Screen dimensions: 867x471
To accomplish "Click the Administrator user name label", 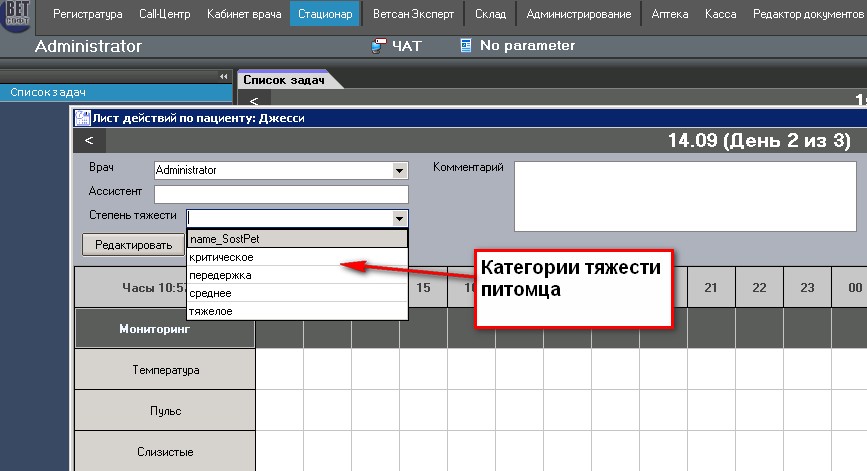I will coord(88,46).
